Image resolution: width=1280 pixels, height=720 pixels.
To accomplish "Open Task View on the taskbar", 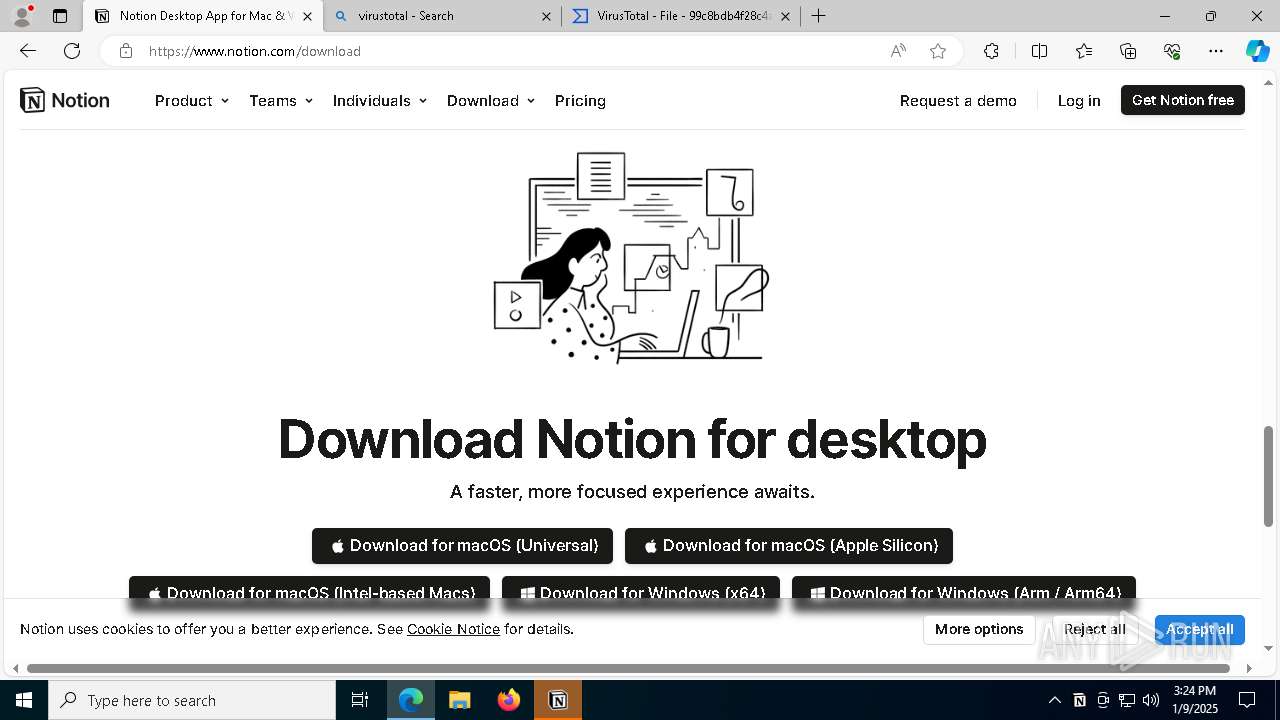I will (x=360, y=700).
